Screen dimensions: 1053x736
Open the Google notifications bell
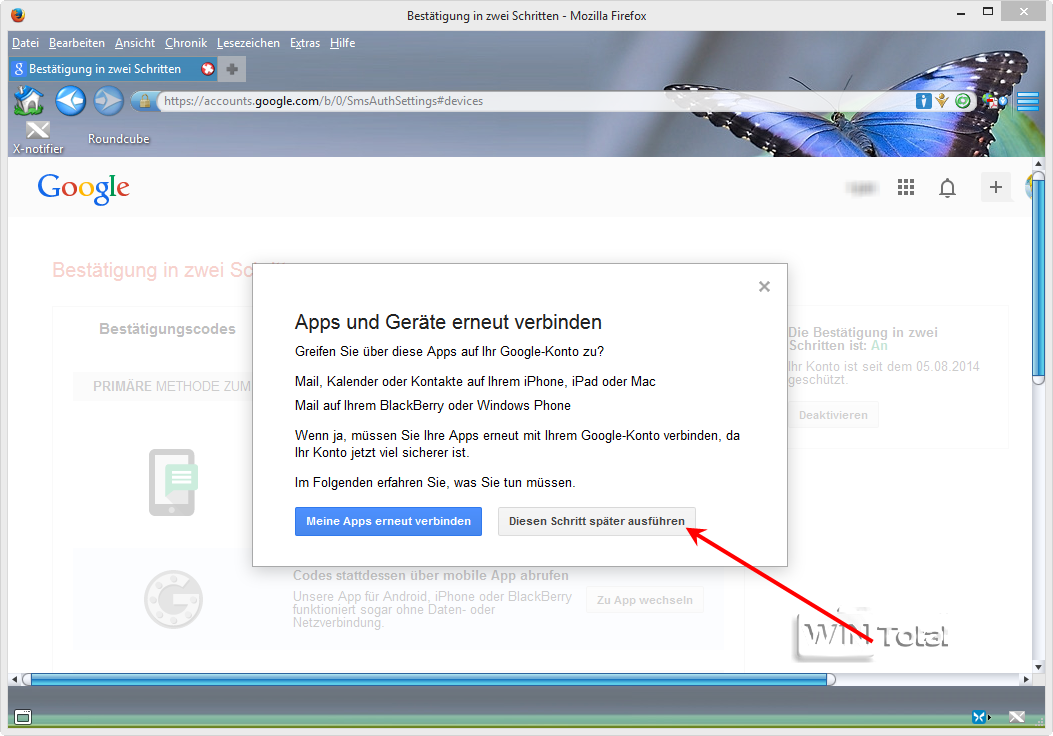pyautogui.click(x=947, y=188)
